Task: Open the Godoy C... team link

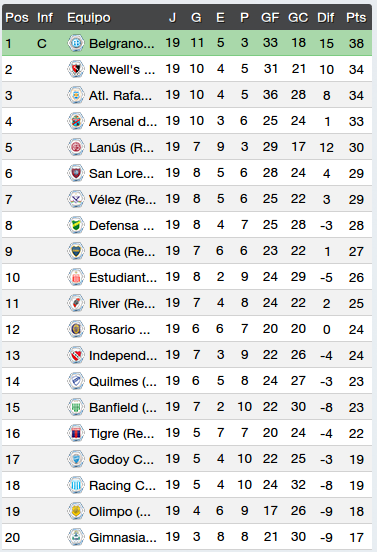Action: [x=121, y=459]
